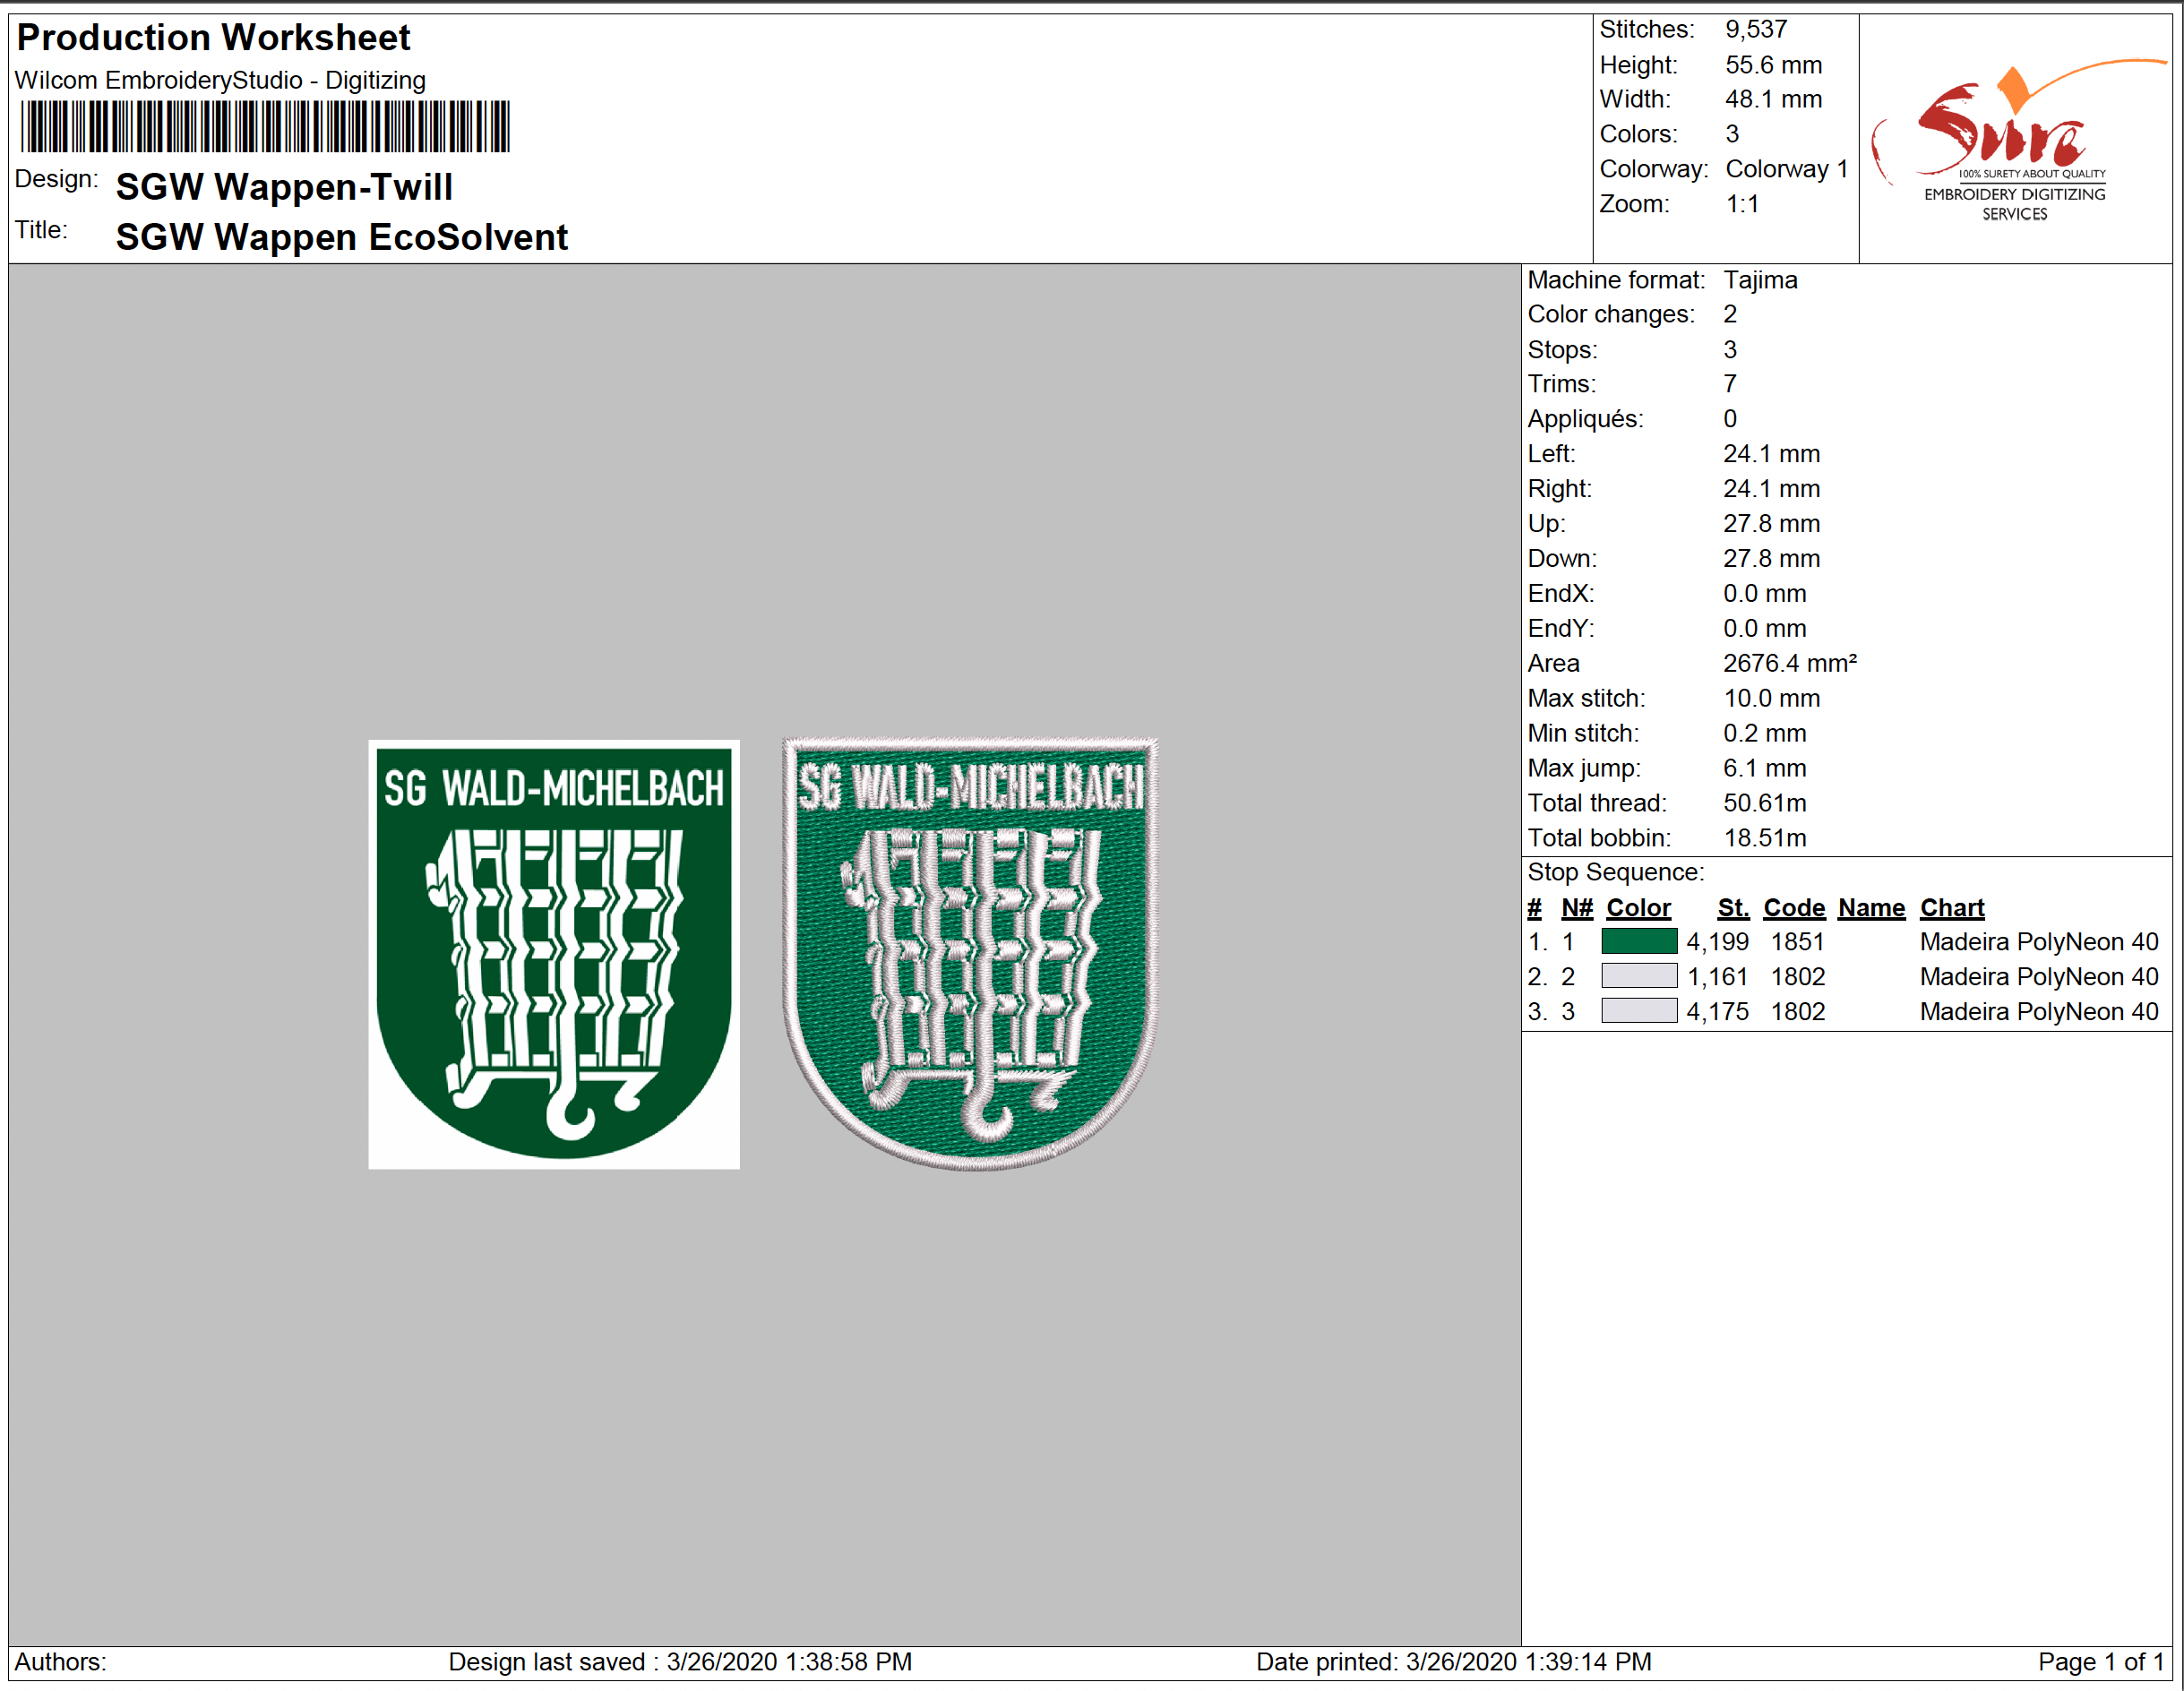
Task: Click the light grey swatch for stop 2
Action: click(x=1638, y=977)
